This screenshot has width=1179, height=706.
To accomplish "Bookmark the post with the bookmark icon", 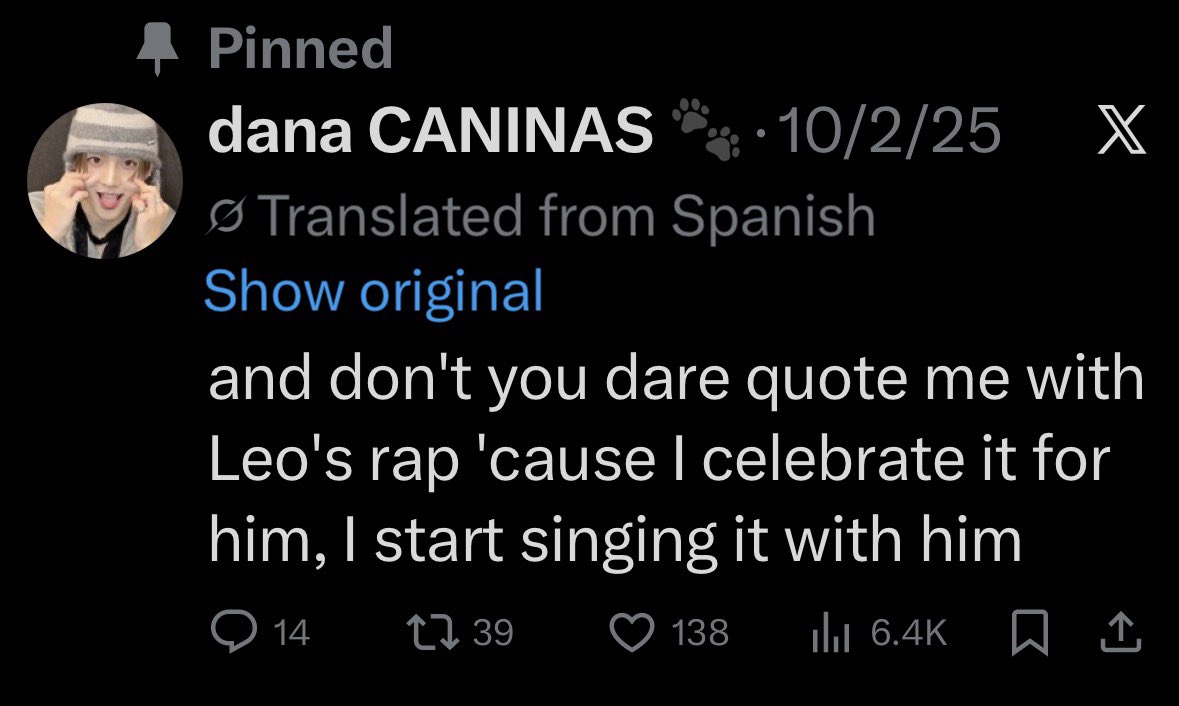I will tap(1029, 632).
